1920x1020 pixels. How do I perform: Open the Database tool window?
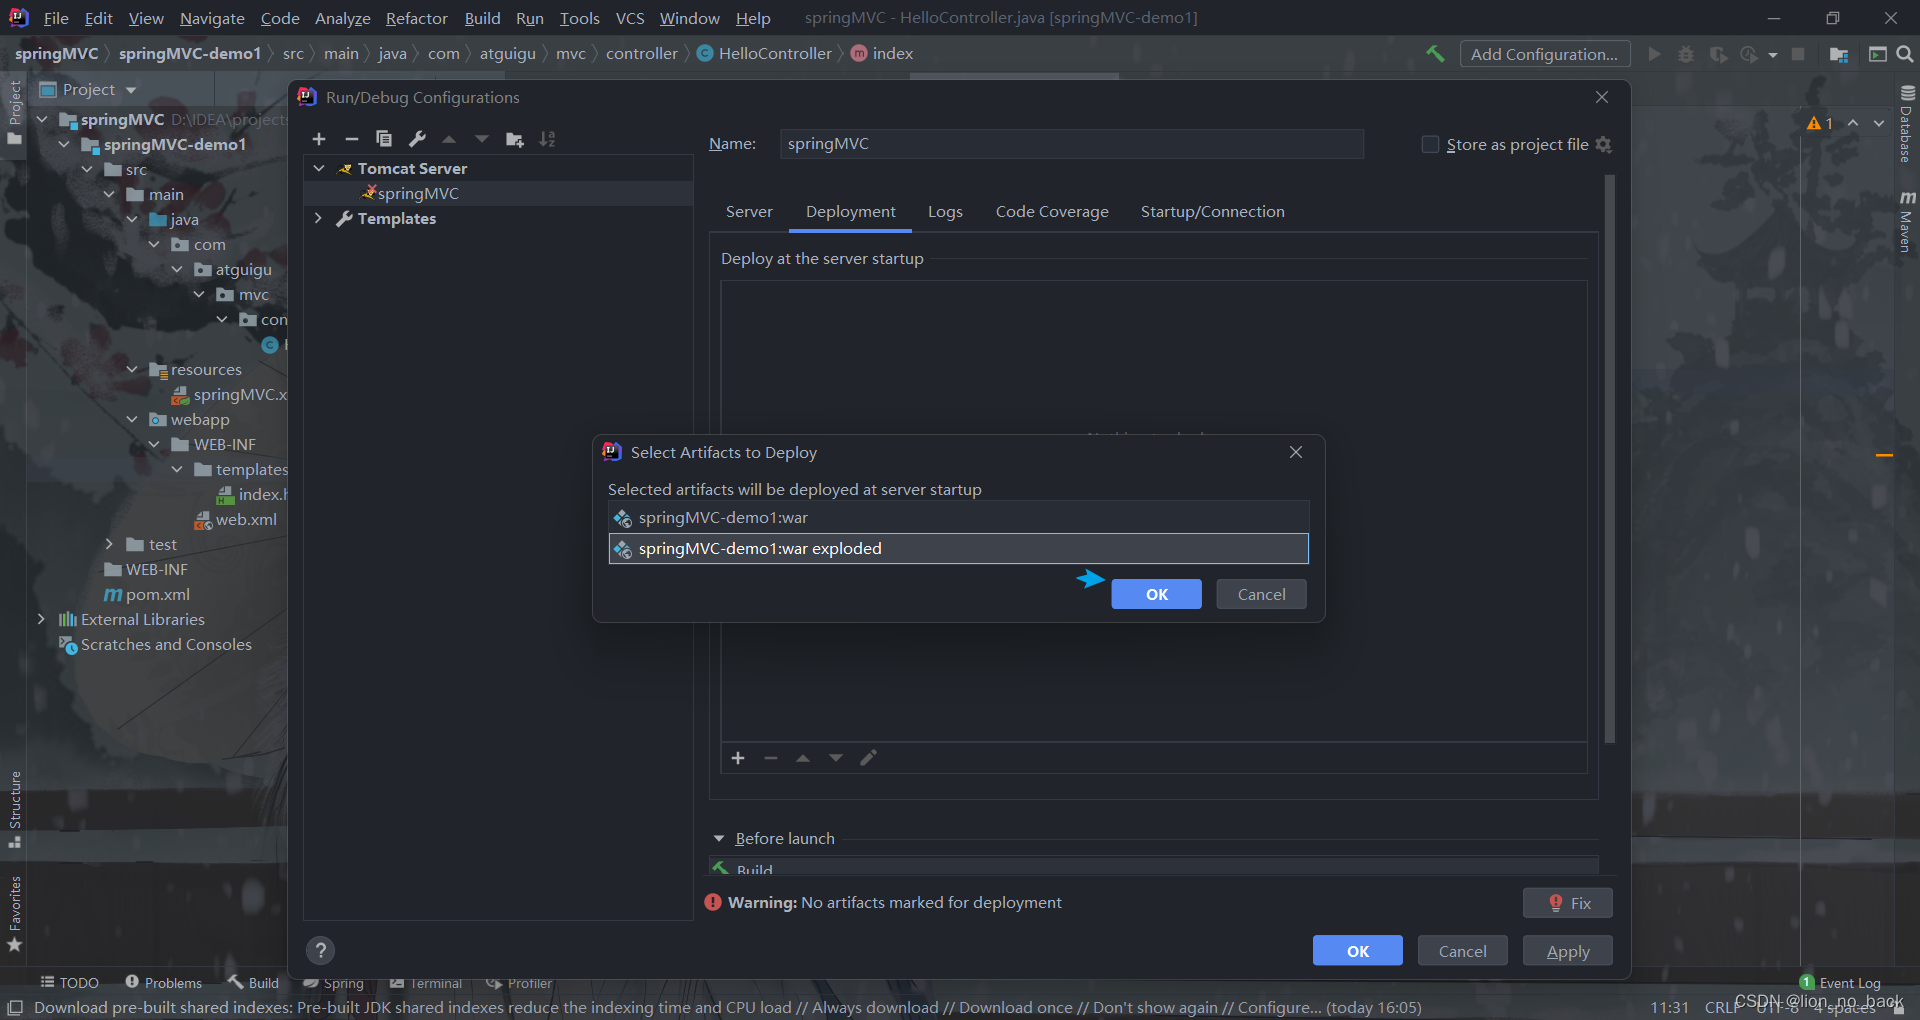click(1907, 124)
